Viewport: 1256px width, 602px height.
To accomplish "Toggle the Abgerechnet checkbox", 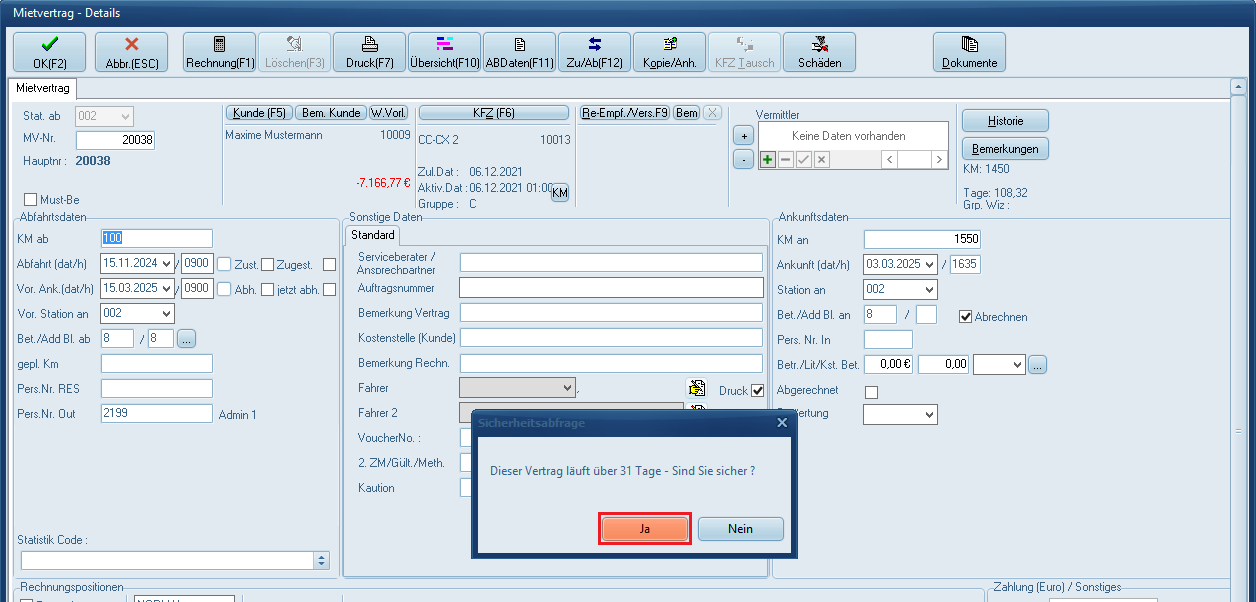I will pos(871,392).
